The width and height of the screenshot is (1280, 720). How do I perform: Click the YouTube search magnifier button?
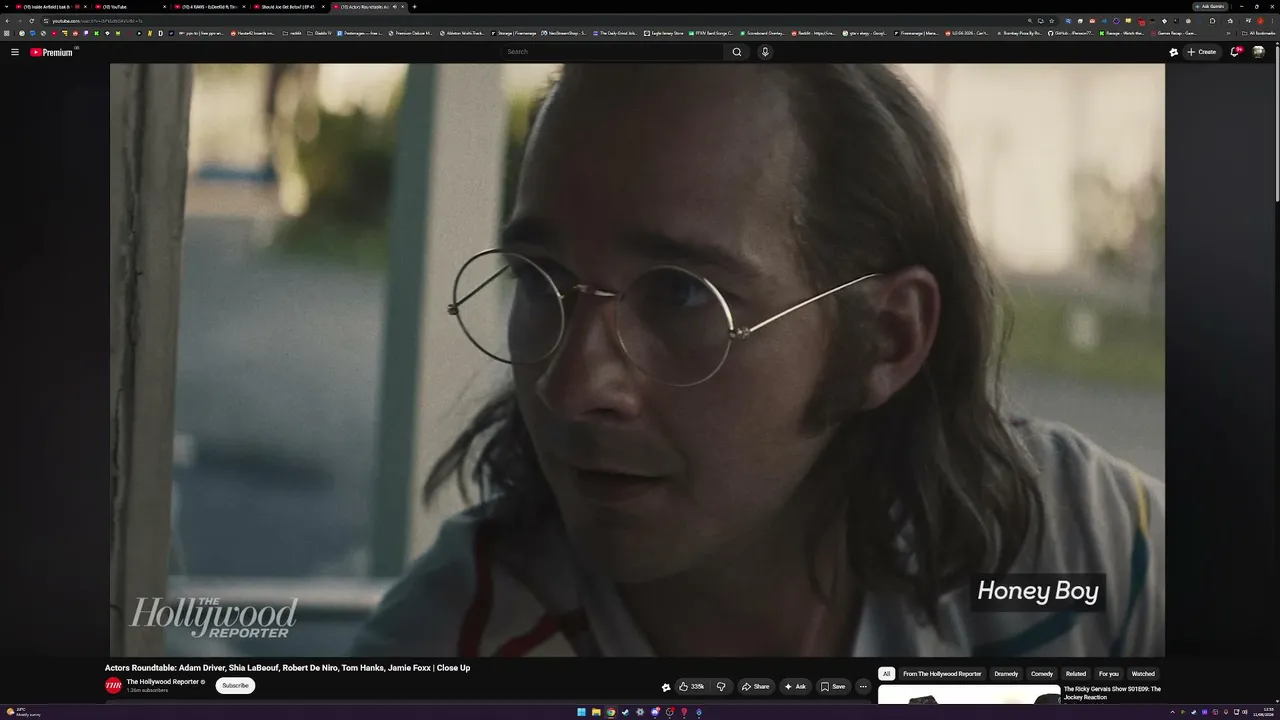pyautogui.click(x=737, y=52)
